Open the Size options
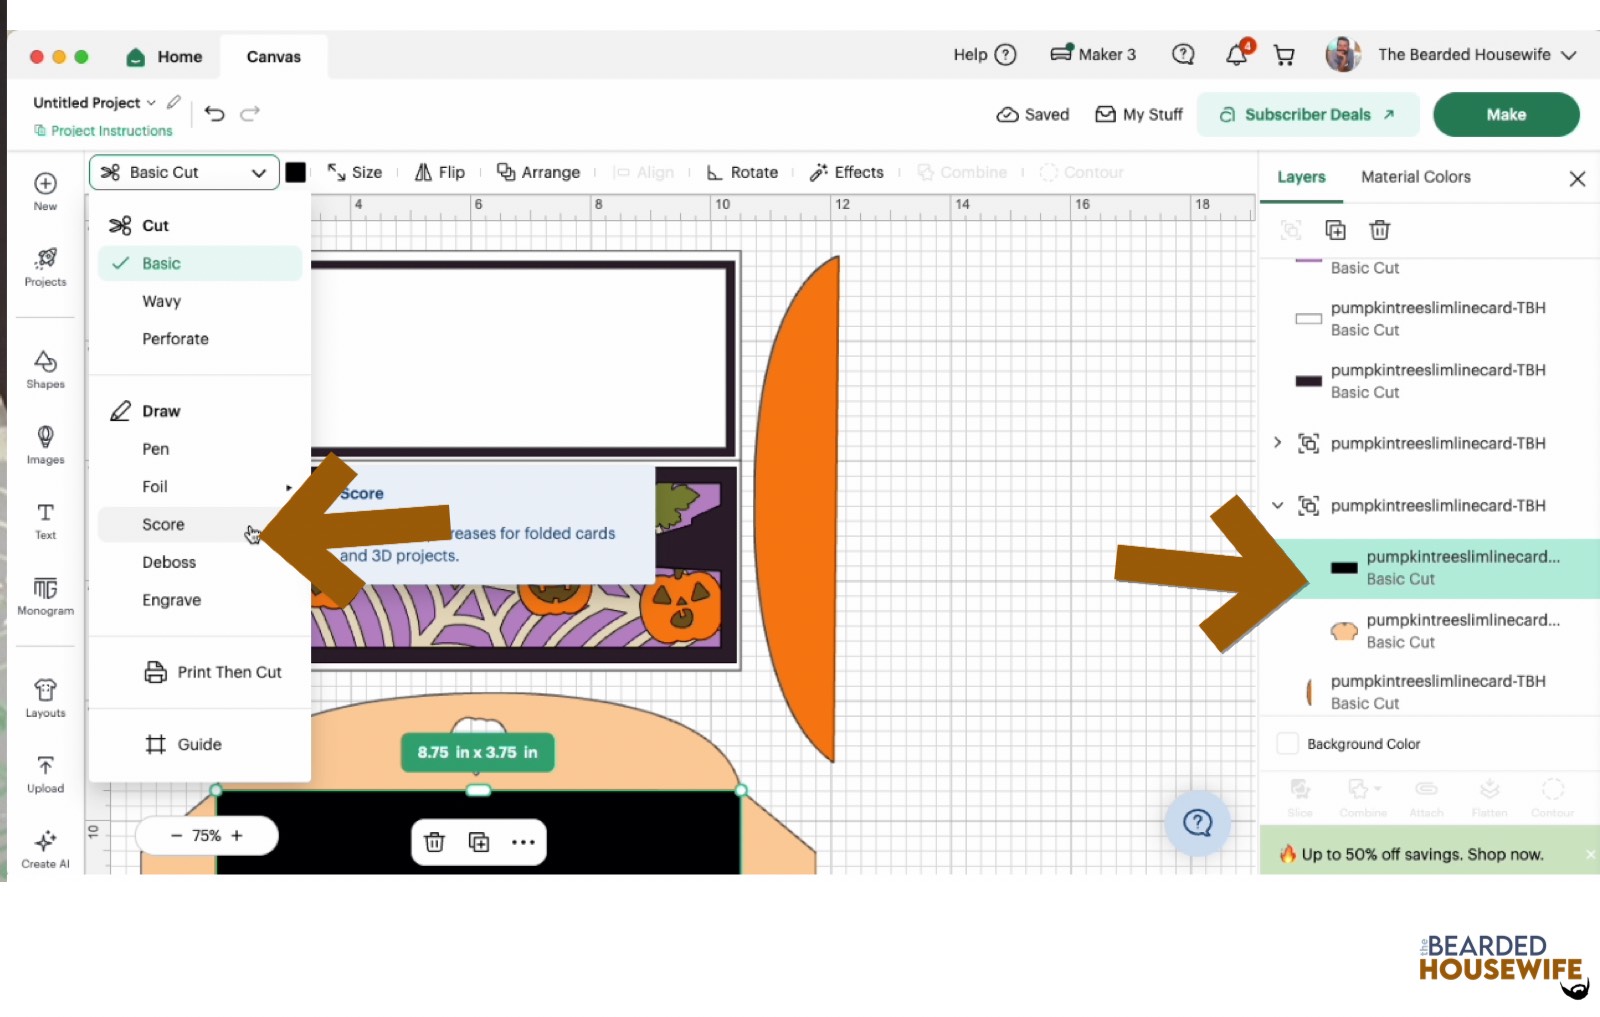Image resolution: width=1600 pixels, height=1017 pixels. pos(355,172)
